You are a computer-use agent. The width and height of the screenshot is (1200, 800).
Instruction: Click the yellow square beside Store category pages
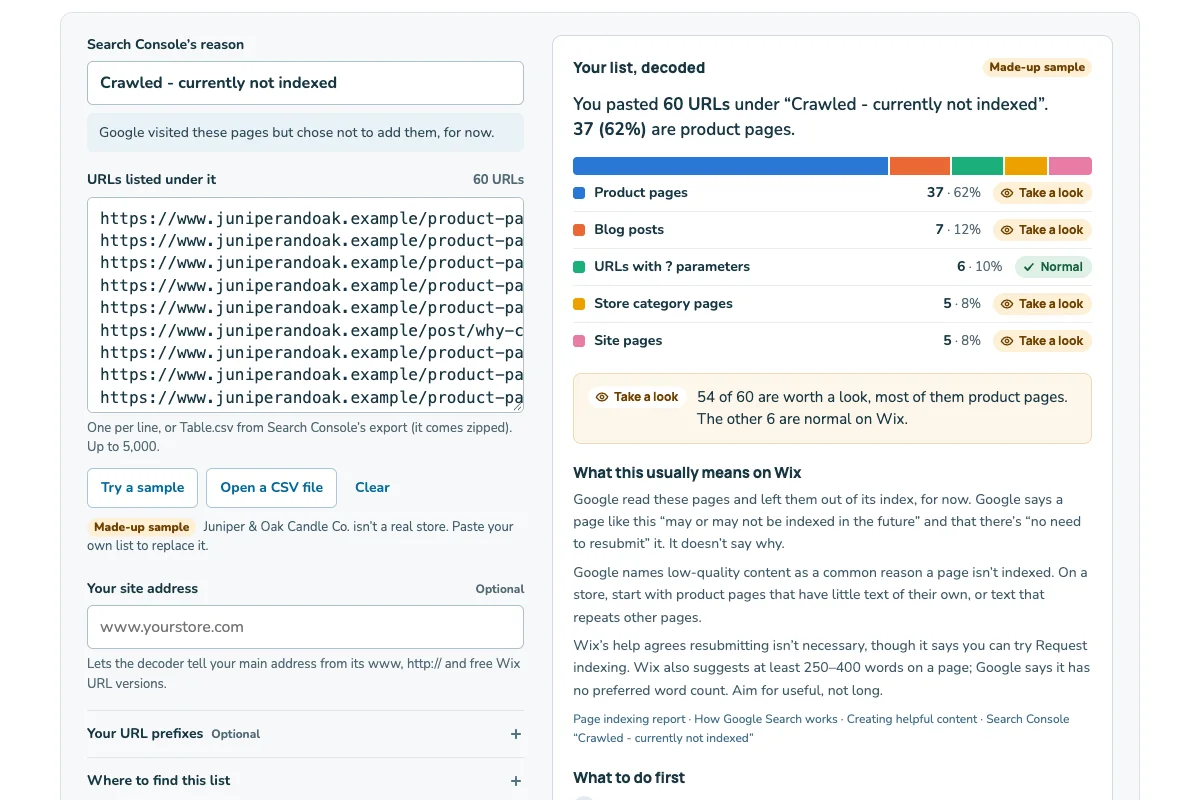click(579, 304)
